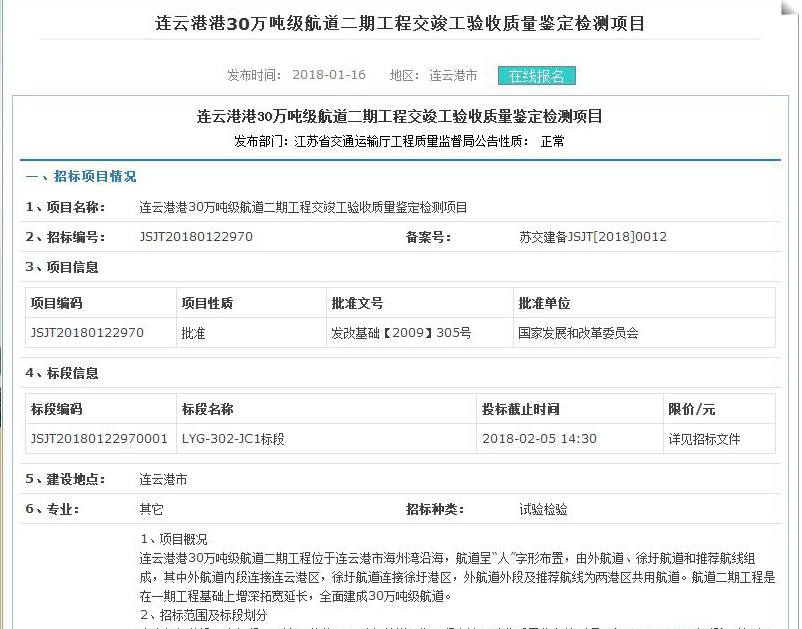
Task: Click the bid deadline 2018-02-05 14:30
Action: [x=539, y=439]
